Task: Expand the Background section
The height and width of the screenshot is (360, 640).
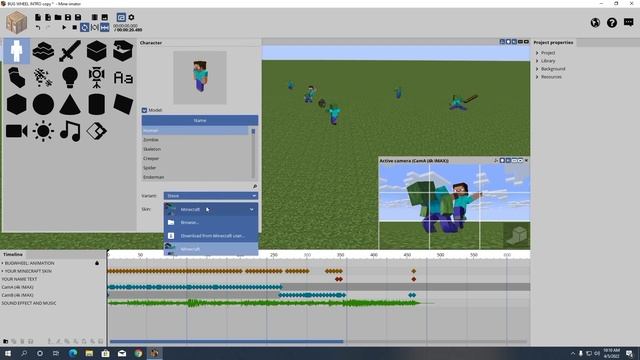Action: pyautogui.click(x=538, y=69)
